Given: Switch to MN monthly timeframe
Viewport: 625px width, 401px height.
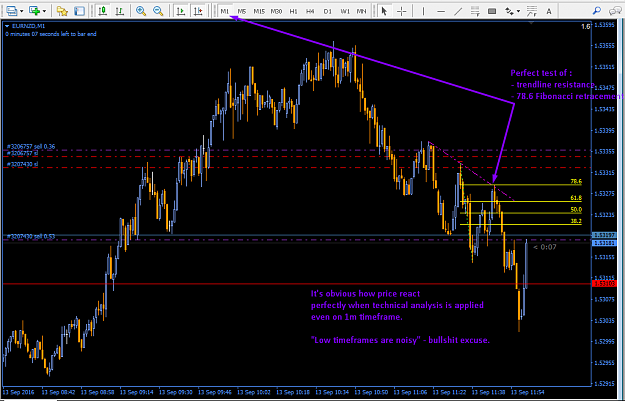Looking at the screenshot, I should pos(362,11).
